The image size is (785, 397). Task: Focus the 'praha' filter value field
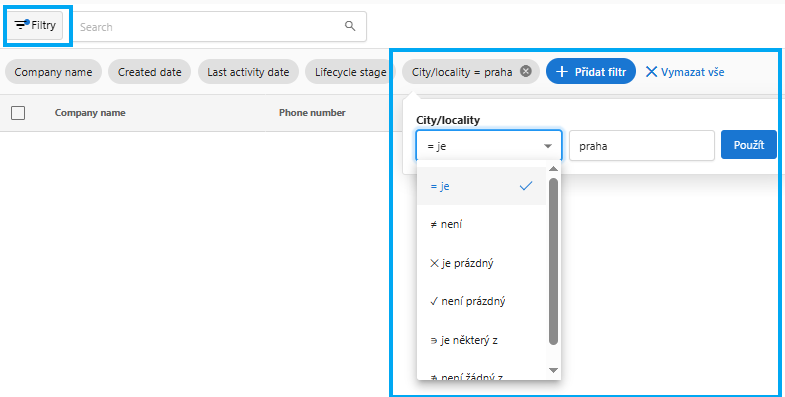[x=642, y=146]
